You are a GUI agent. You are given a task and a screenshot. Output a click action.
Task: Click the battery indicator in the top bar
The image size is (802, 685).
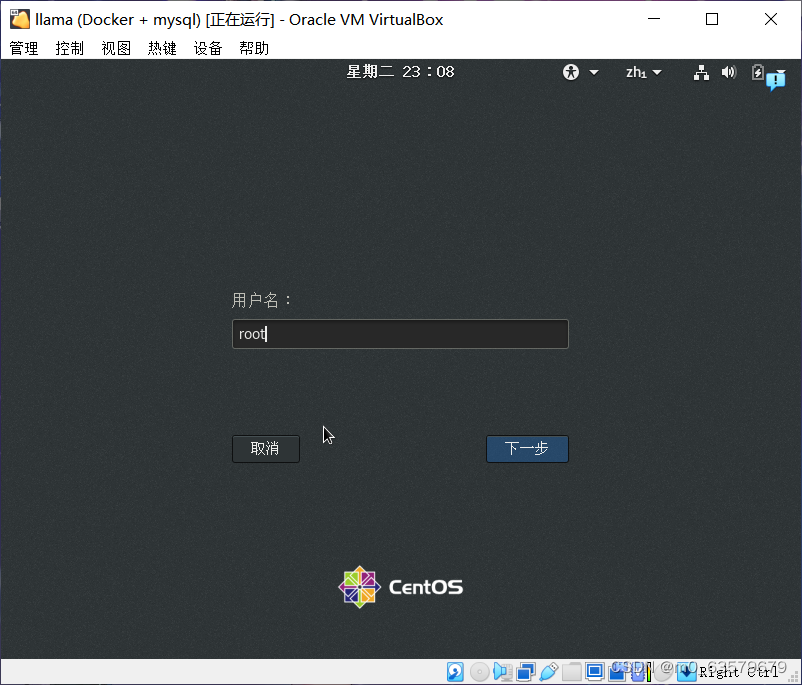[x=756, y=72]
